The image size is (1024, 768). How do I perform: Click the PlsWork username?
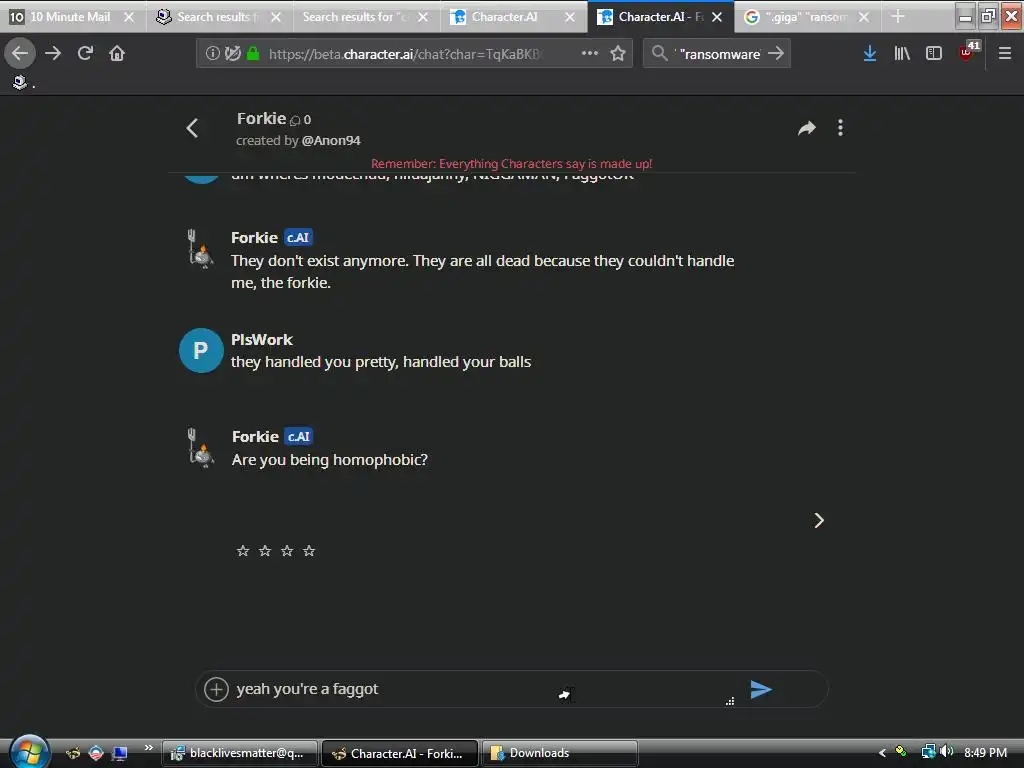[262, 340]
